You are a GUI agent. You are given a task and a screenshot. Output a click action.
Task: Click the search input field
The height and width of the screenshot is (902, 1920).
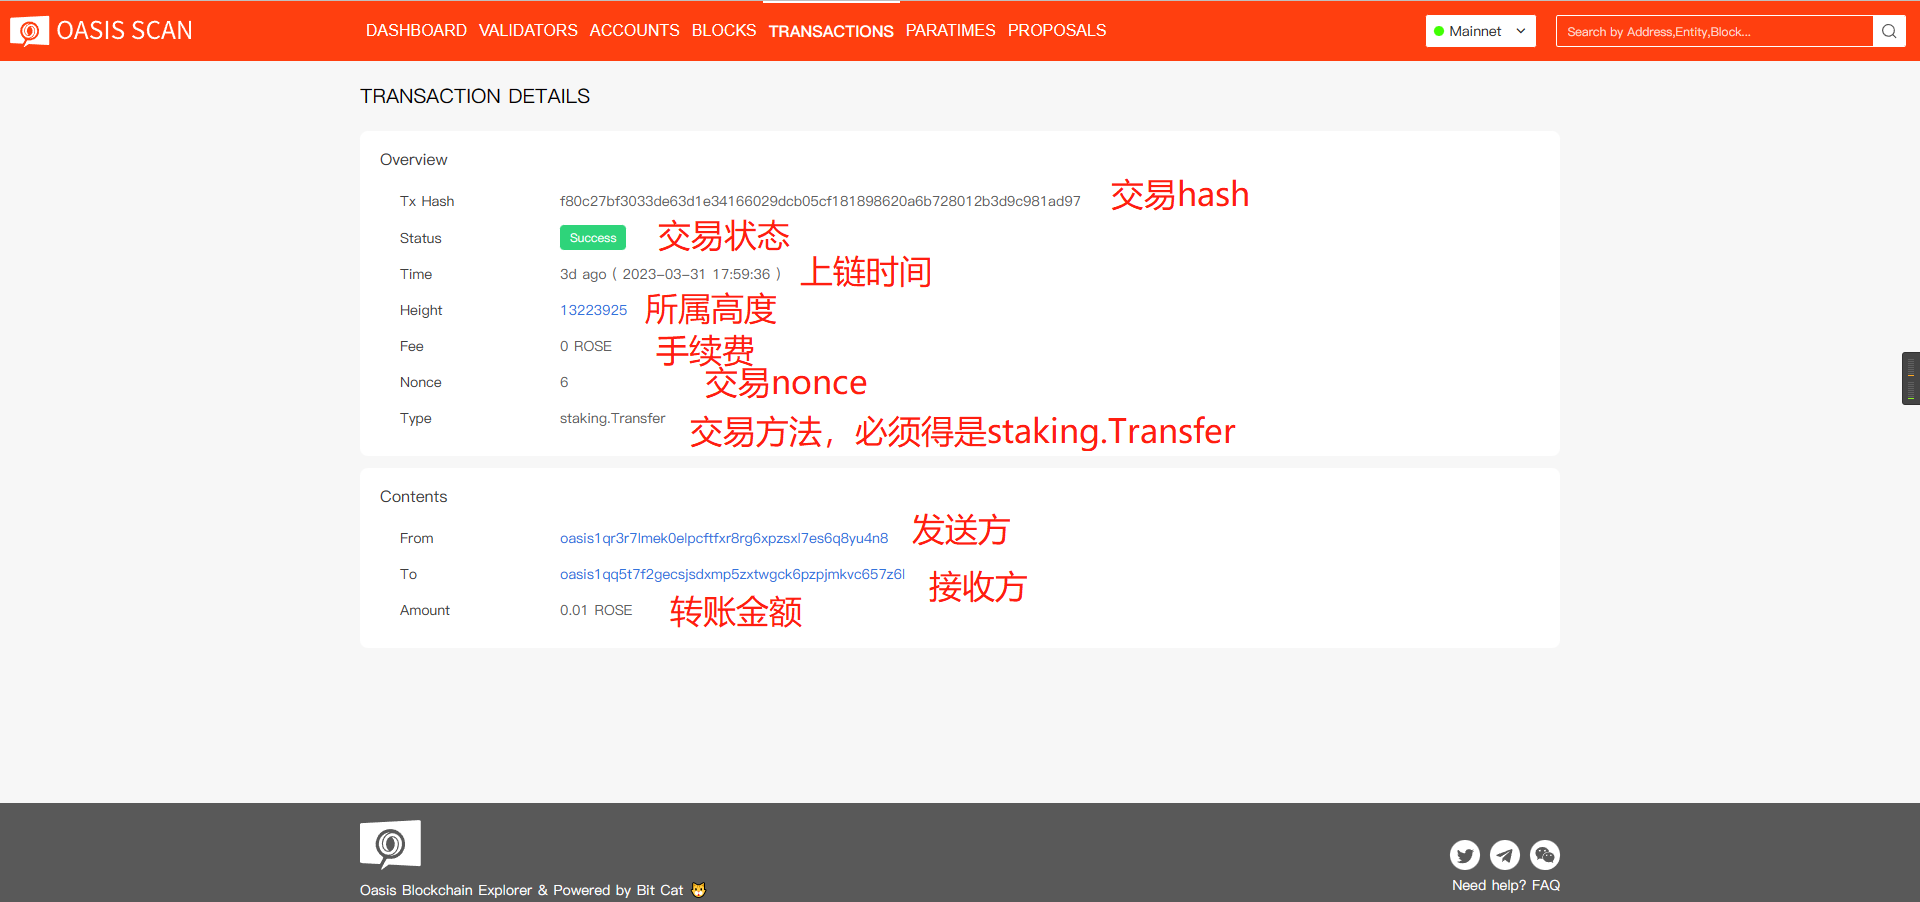1715,31
